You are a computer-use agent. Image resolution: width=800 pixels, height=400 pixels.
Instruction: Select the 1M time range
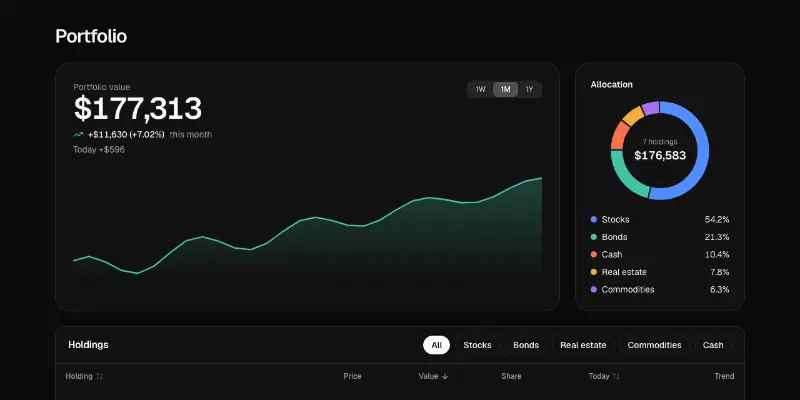pos(505,90)
